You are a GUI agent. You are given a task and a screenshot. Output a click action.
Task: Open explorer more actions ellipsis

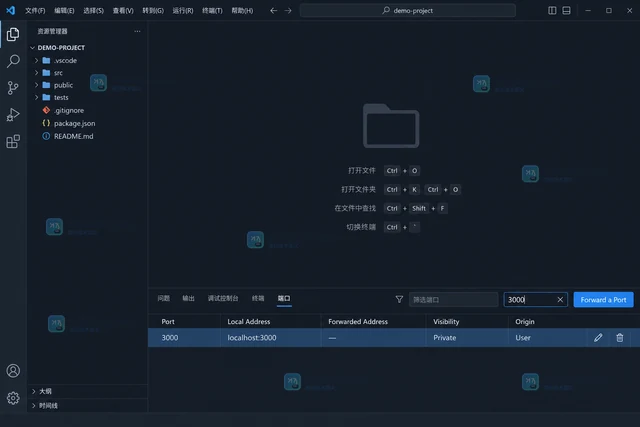137,31
